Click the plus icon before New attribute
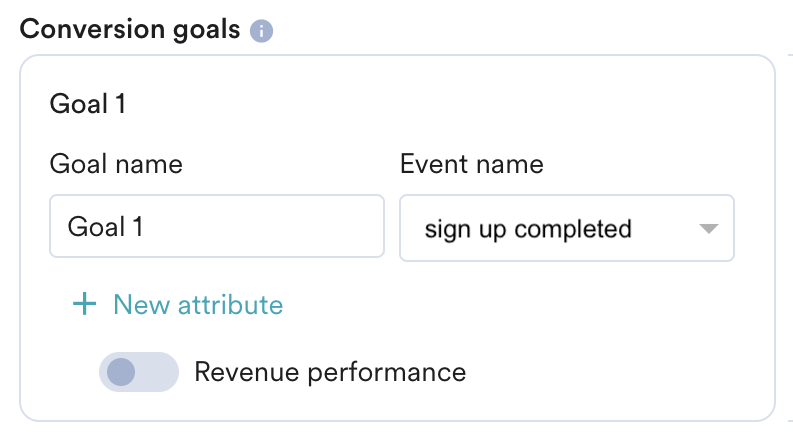This screenshot has width=793, height=445. click(x=85, y=305)
